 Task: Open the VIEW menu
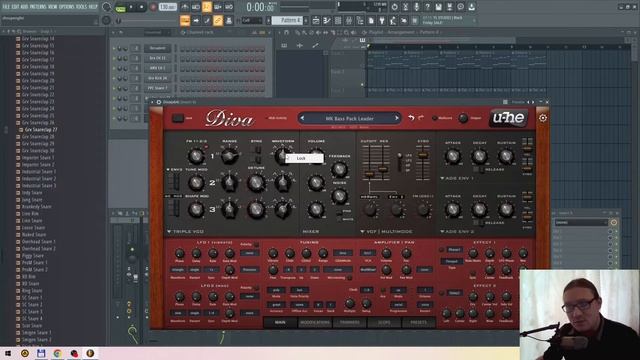[x=52, y=7]
